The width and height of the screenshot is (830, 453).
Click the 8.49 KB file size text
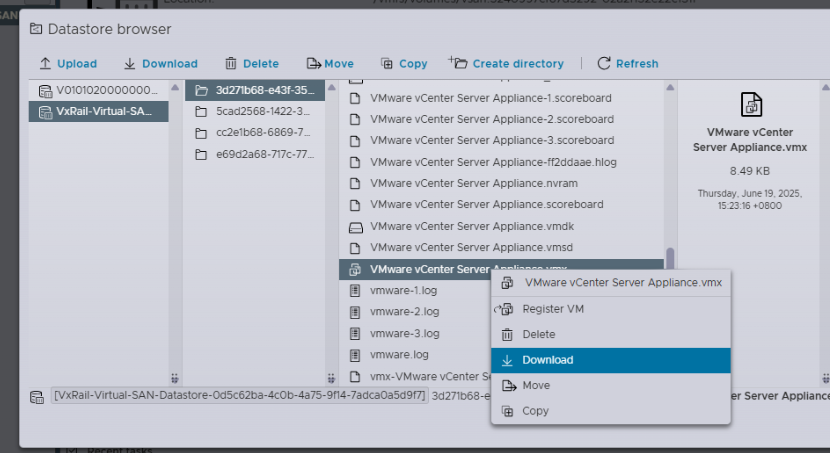(750, 171)
